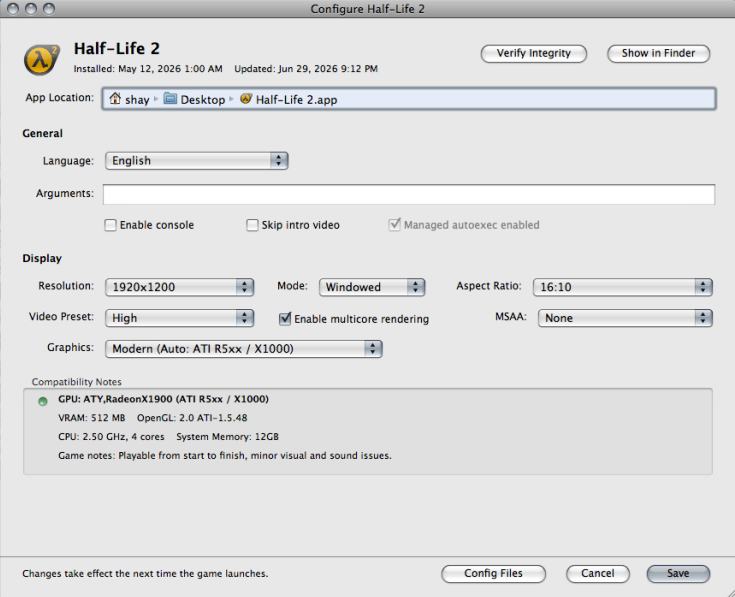Open the Aspect Ratio dropdown 16:10

click(x=622, y=287)
